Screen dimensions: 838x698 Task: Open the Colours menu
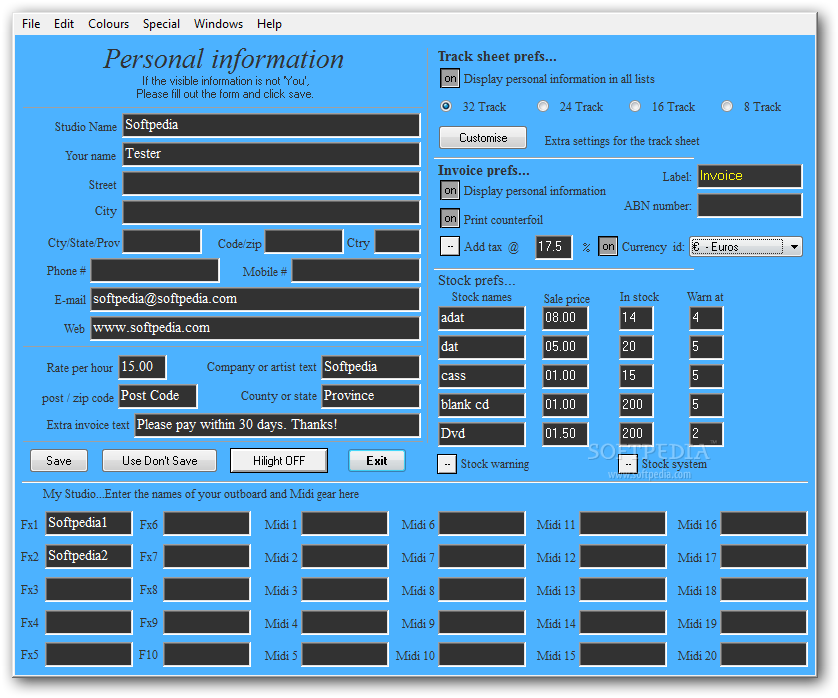[108, 24]
